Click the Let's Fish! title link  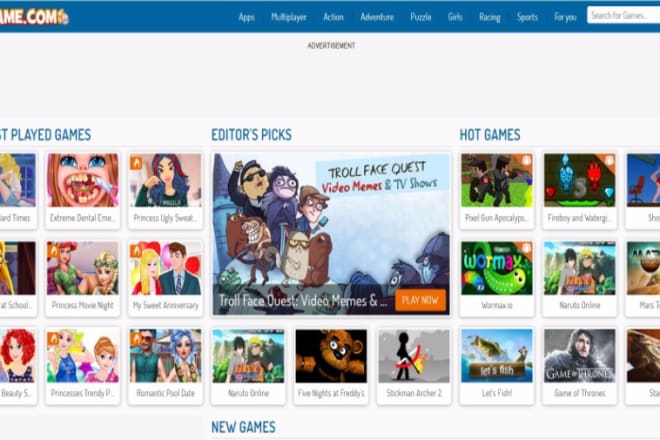point(497,393)
